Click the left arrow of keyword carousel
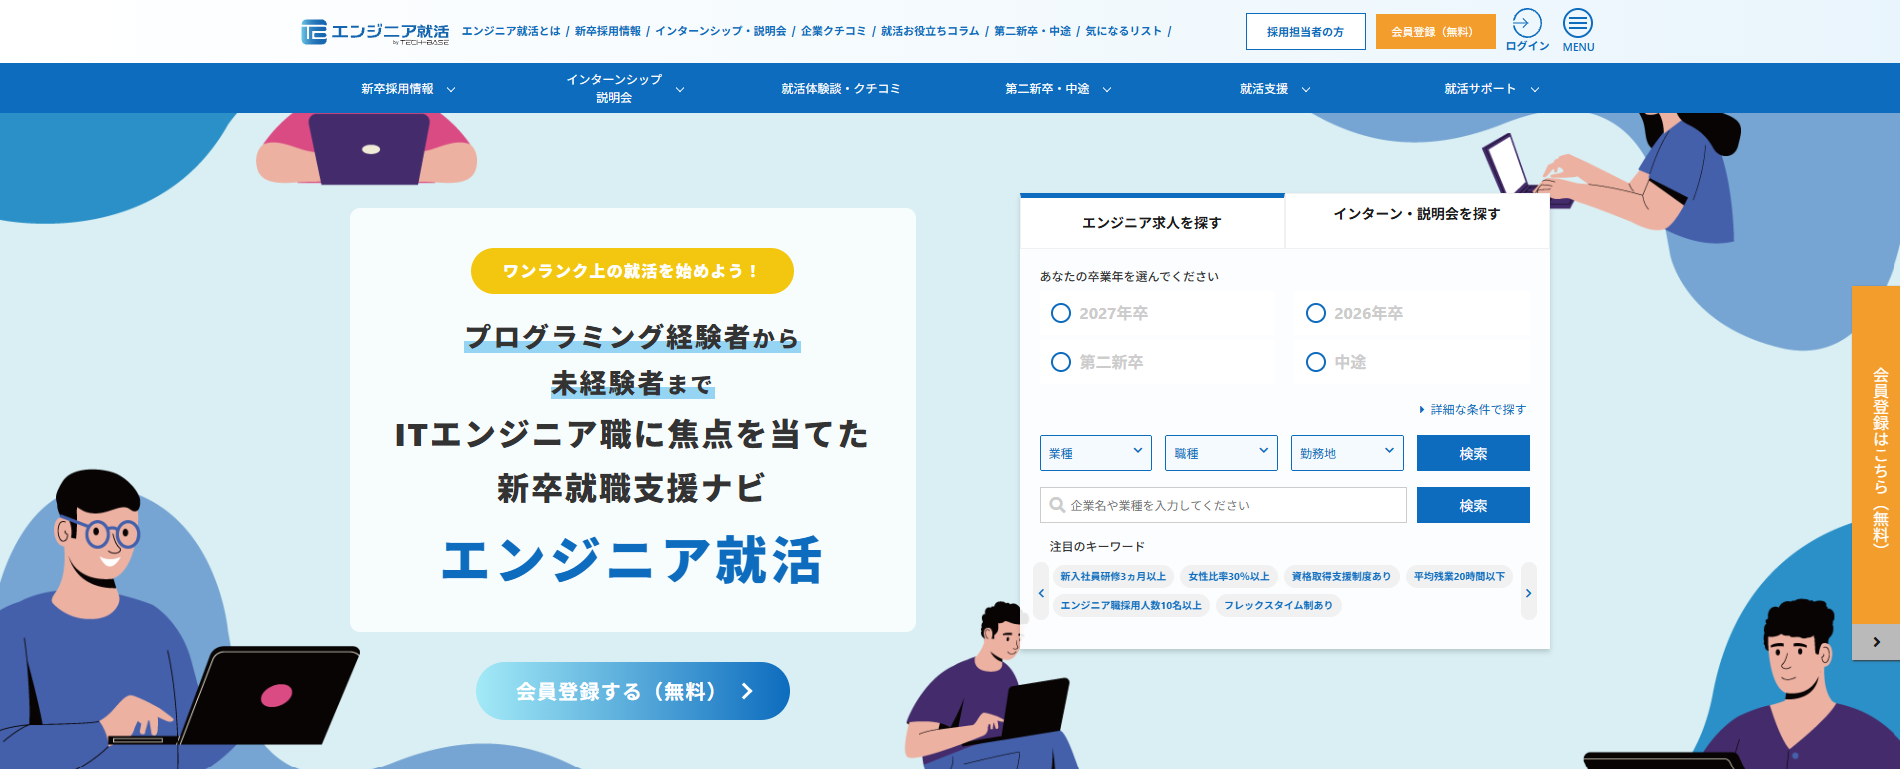Screen dimensions: 1900x769 [x=1041, y=593]
